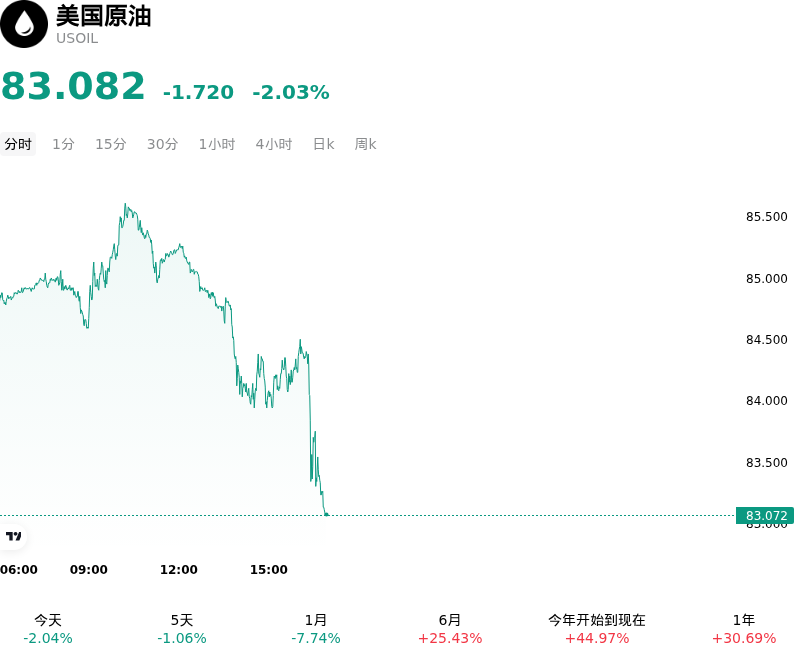800x658 pixels.
Task: Choose the 30分 interval tab
Action: click(163, 144)
